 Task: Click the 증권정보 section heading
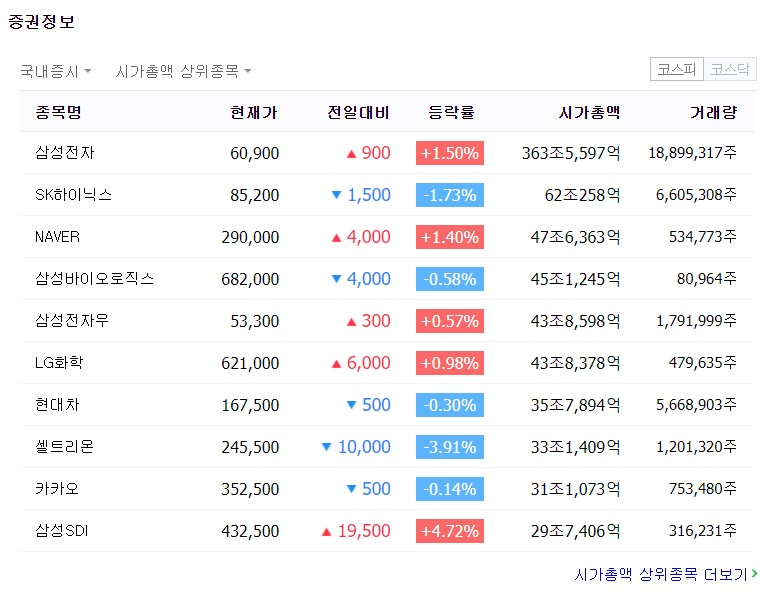point(42,21)
